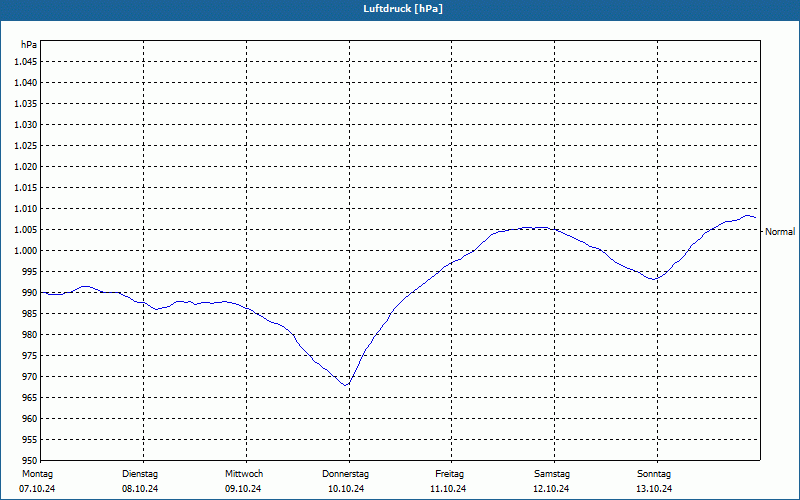Click the 1.010 y-axis value
This screenshot has height=500, width=800.
(x=26, y=209)
